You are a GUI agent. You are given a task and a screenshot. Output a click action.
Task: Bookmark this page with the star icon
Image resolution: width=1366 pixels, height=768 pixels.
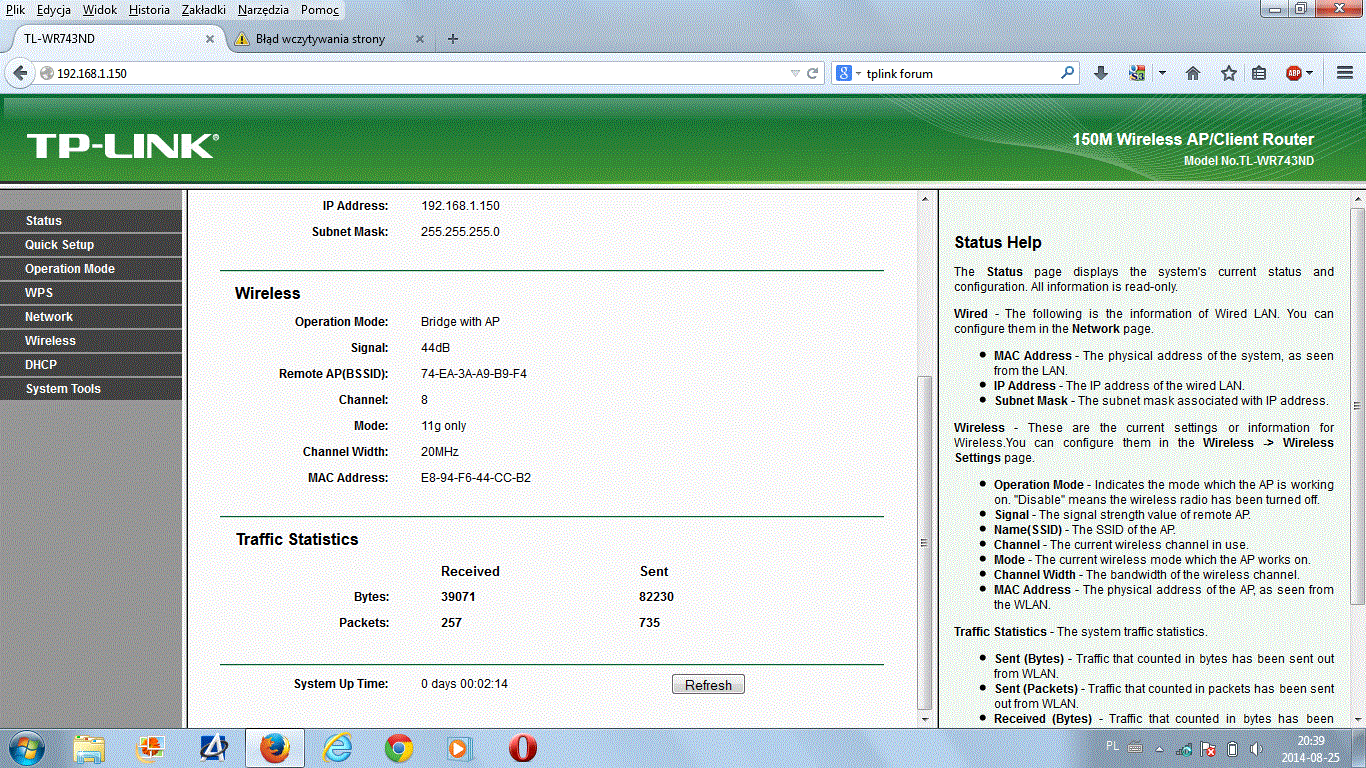pyautogui.click(x=1228, y=73)
